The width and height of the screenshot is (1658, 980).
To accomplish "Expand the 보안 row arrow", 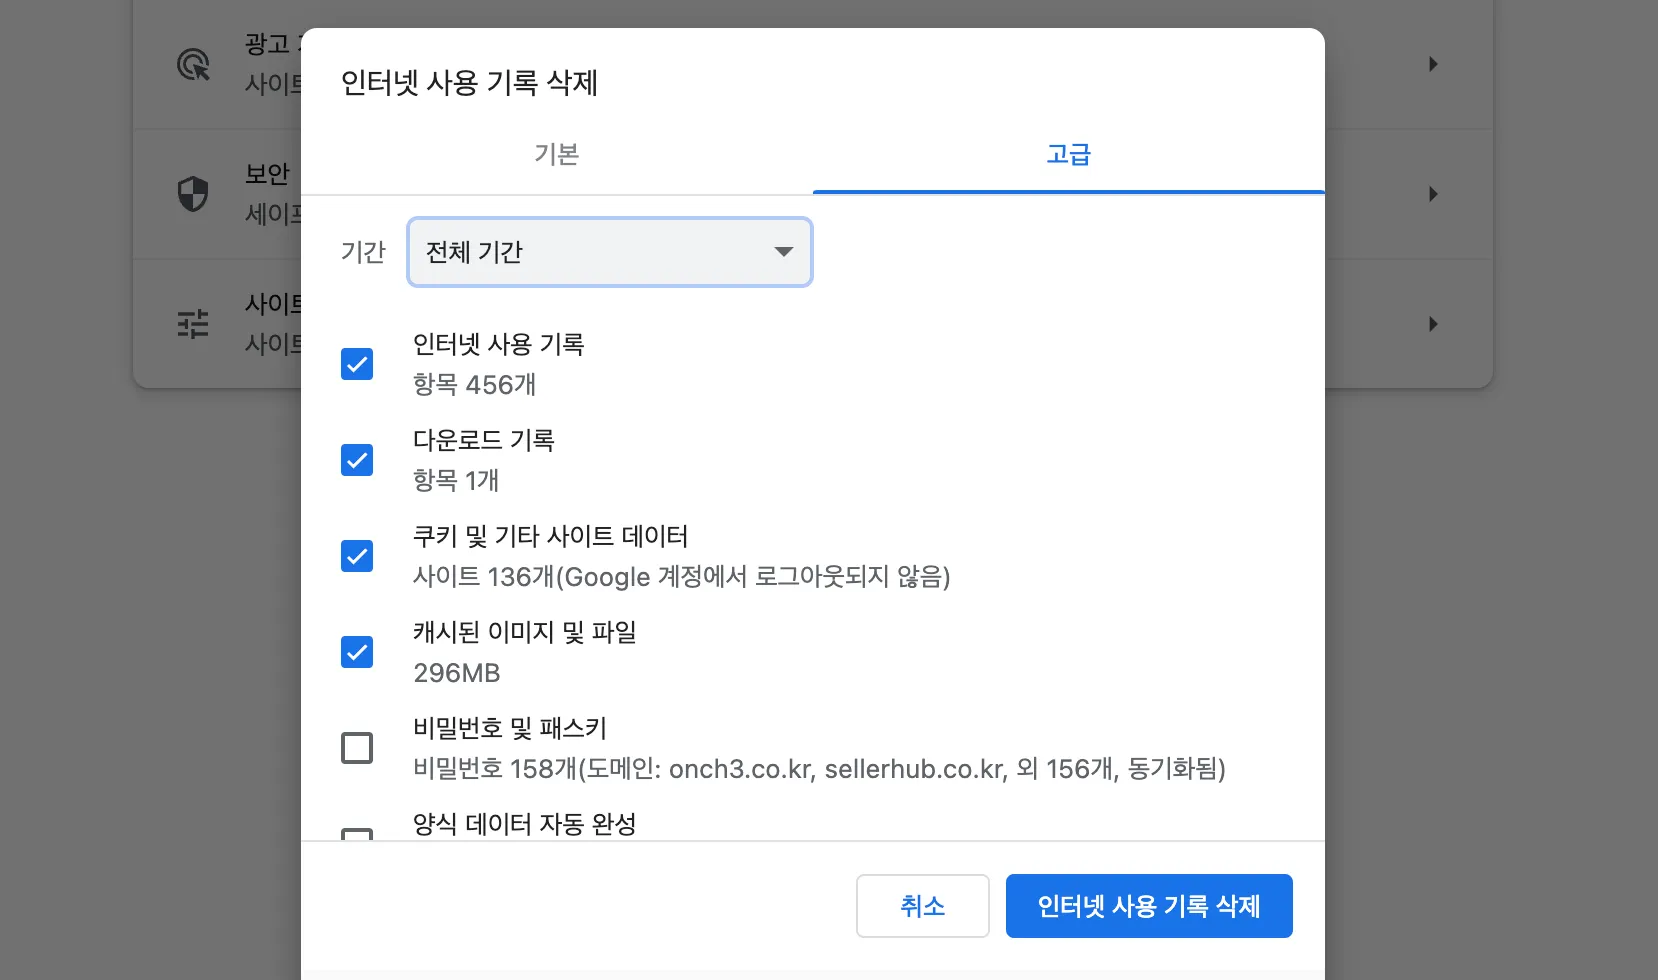I will [1433, 194].
